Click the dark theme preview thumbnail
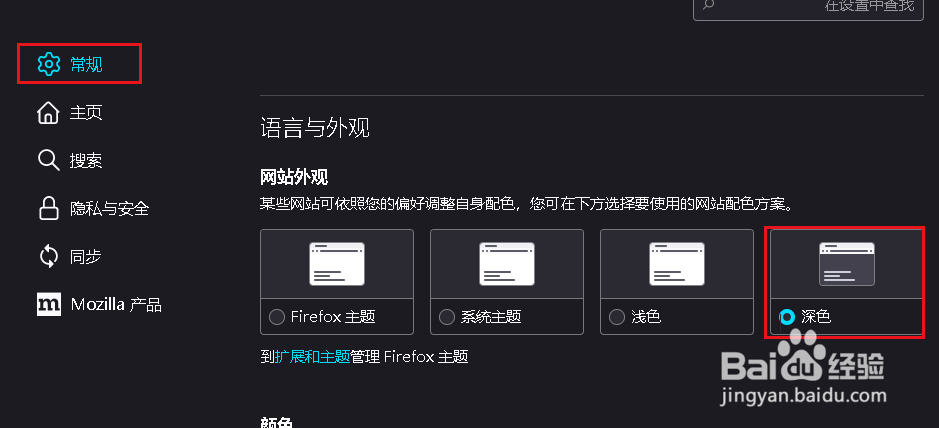Image resolution: width=939 pixels, height=428 pixels. coord(847,264)
